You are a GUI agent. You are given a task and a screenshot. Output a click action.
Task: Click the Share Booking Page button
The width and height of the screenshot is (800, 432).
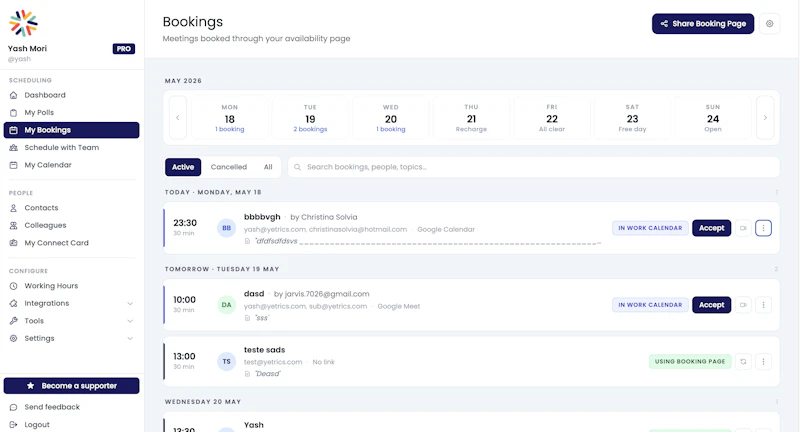click(x=703, y=23)
